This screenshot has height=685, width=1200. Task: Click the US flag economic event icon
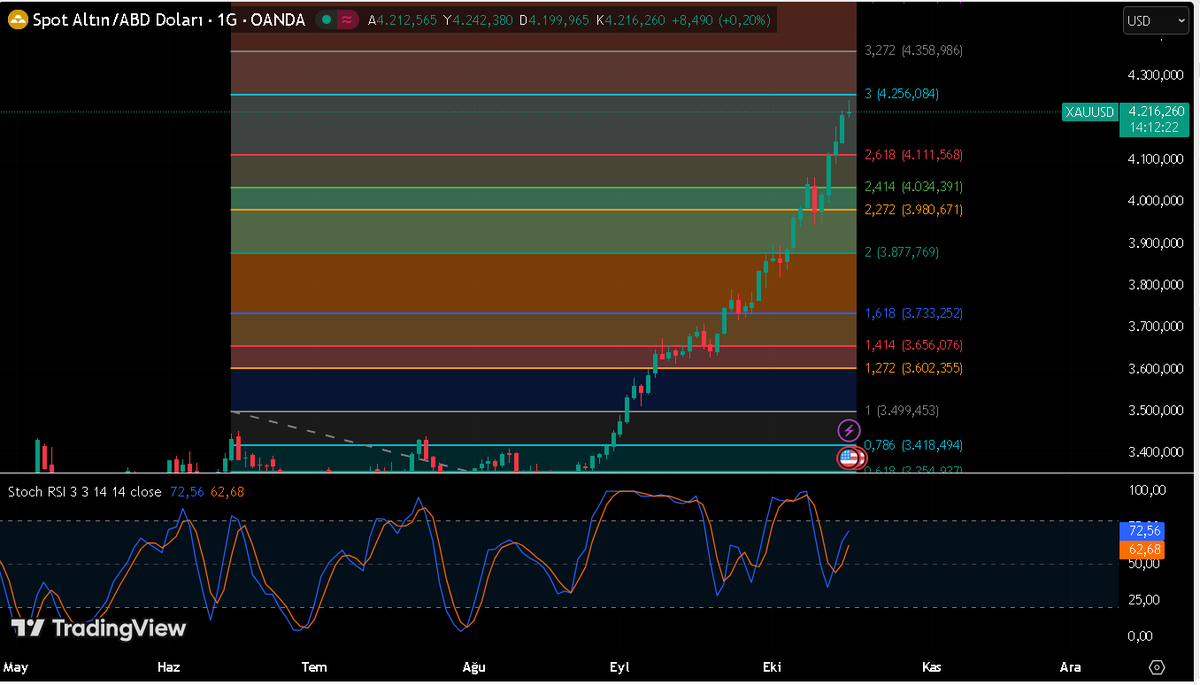(x=848, y=458)
